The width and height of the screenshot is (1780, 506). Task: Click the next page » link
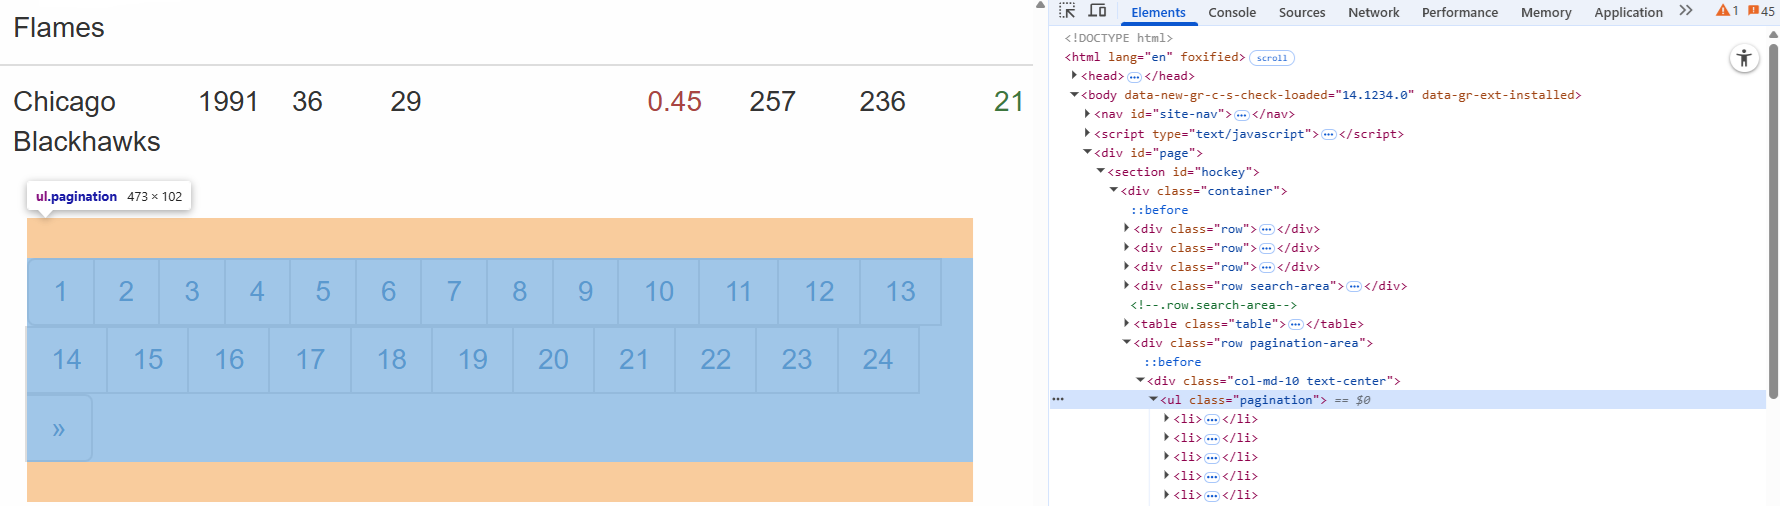(59, 429)
